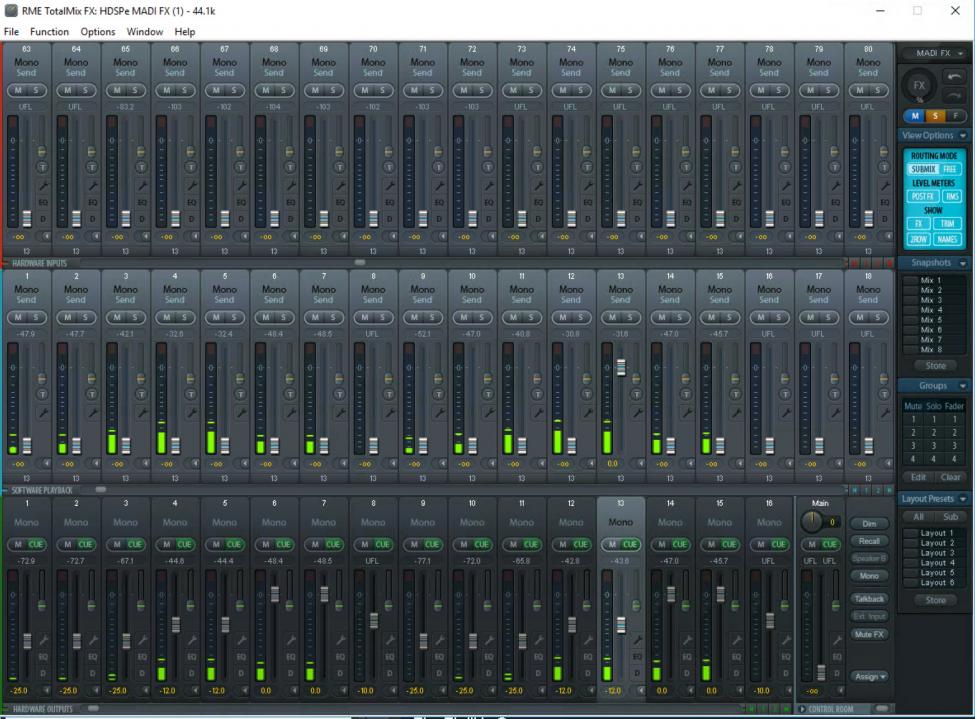The width and height of the screenshot is (975, 719).
Task: Open wrench settings on playback channel 10
Action: click(489, 413)
